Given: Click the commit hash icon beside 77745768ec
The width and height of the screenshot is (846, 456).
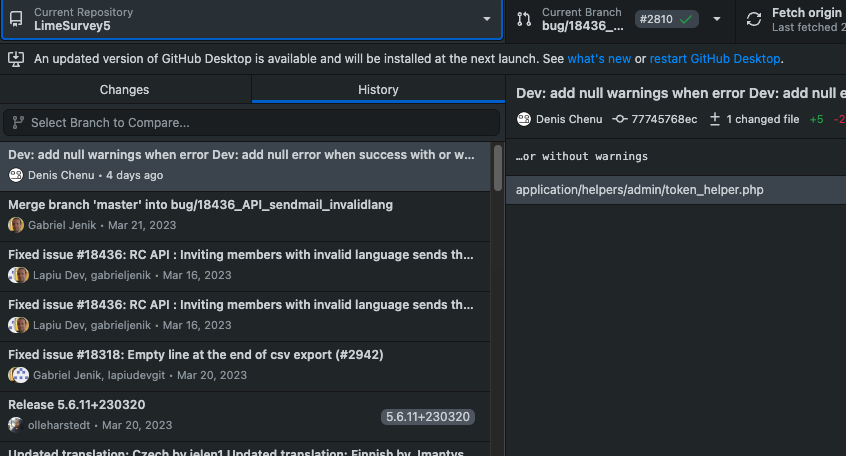Looking at the screenshot, I should pyautogui.click(x=620, y=119).
